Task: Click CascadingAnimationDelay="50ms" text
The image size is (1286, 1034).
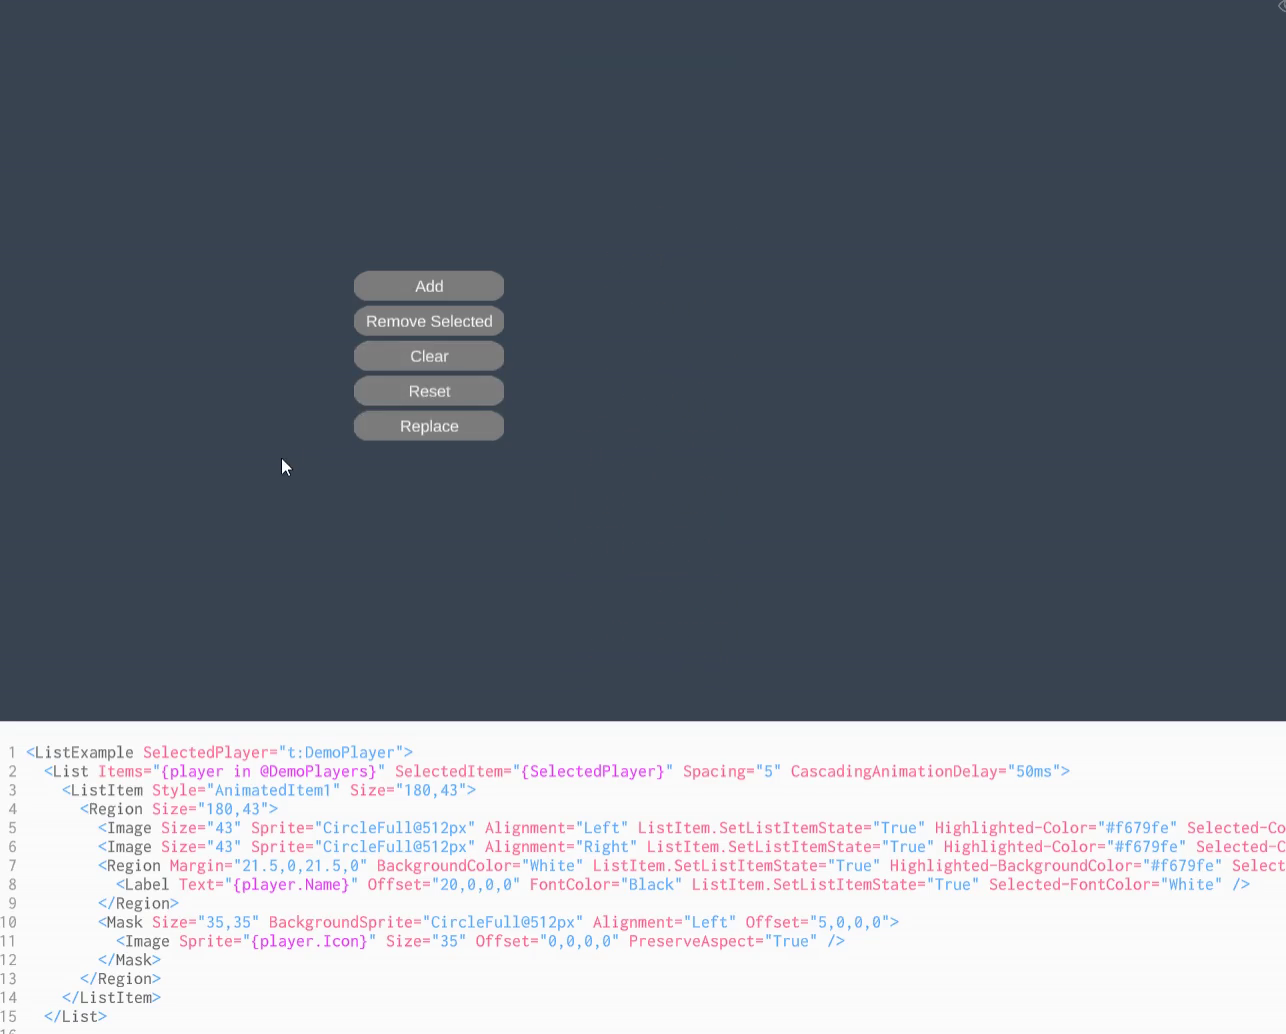Action: pyautogui.click(x=925, y=771)
